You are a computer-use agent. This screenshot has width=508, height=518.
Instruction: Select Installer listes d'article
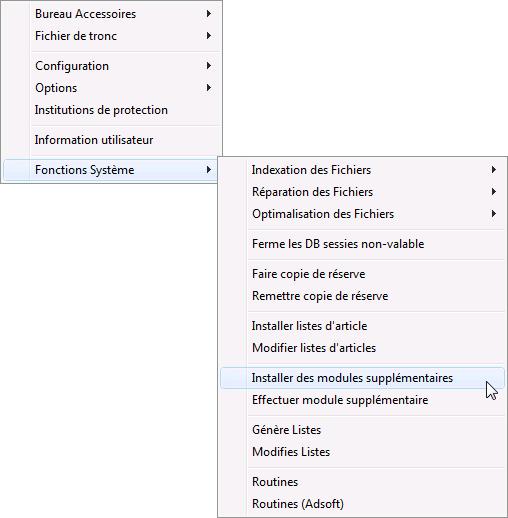[362, 326]
